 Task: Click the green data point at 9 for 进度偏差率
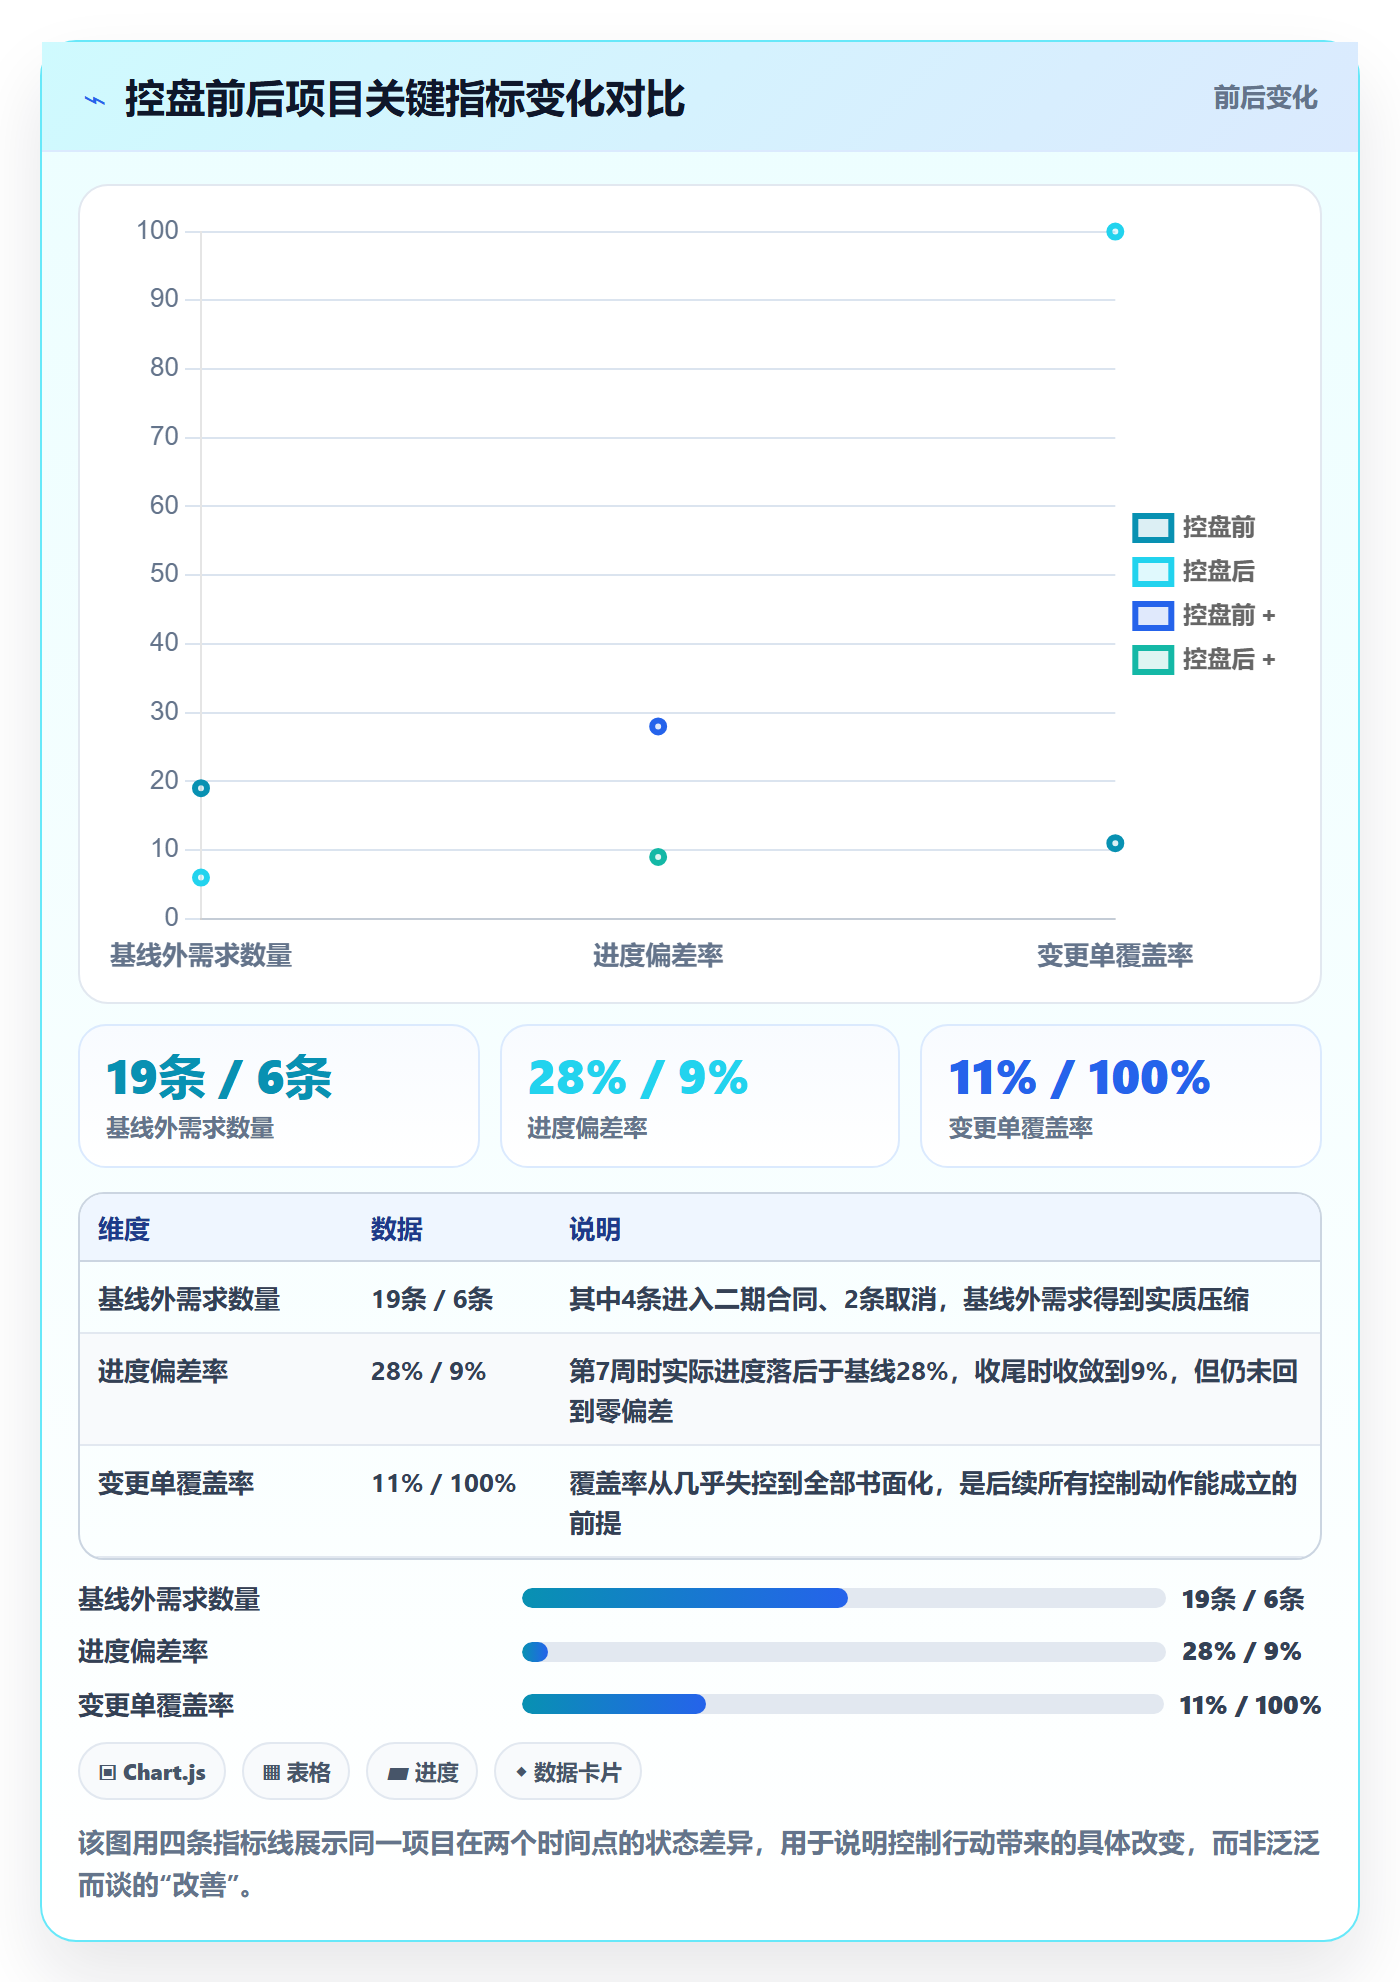click(x=658, y=857)
